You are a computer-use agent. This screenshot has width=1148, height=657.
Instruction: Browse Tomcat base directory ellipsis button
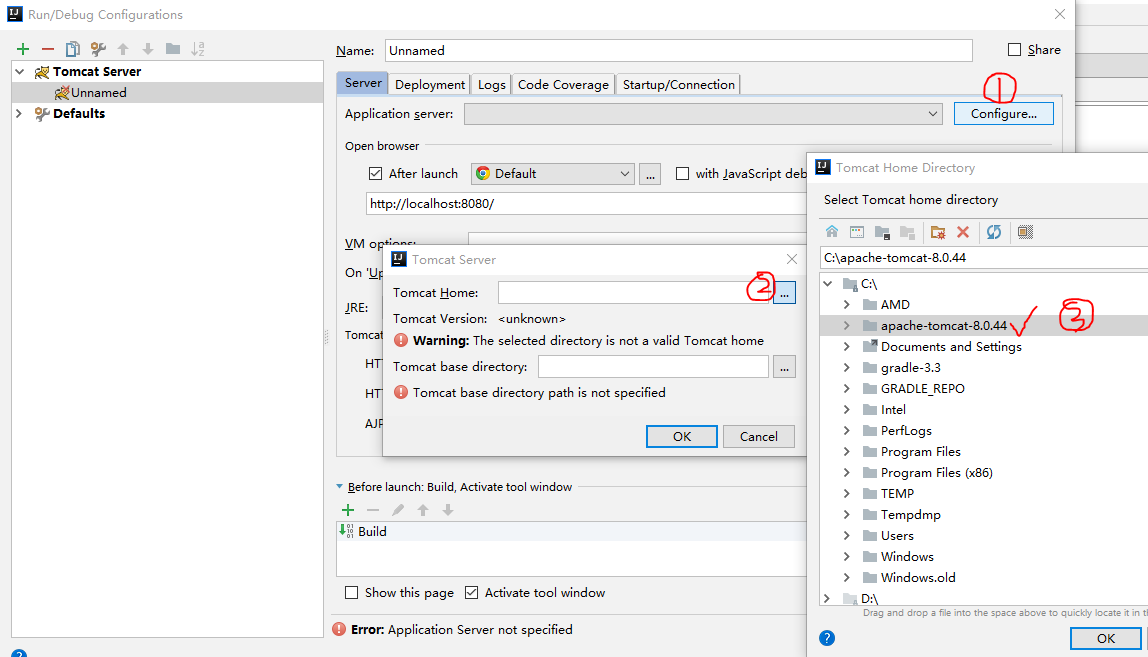click(x=784, y=367)
